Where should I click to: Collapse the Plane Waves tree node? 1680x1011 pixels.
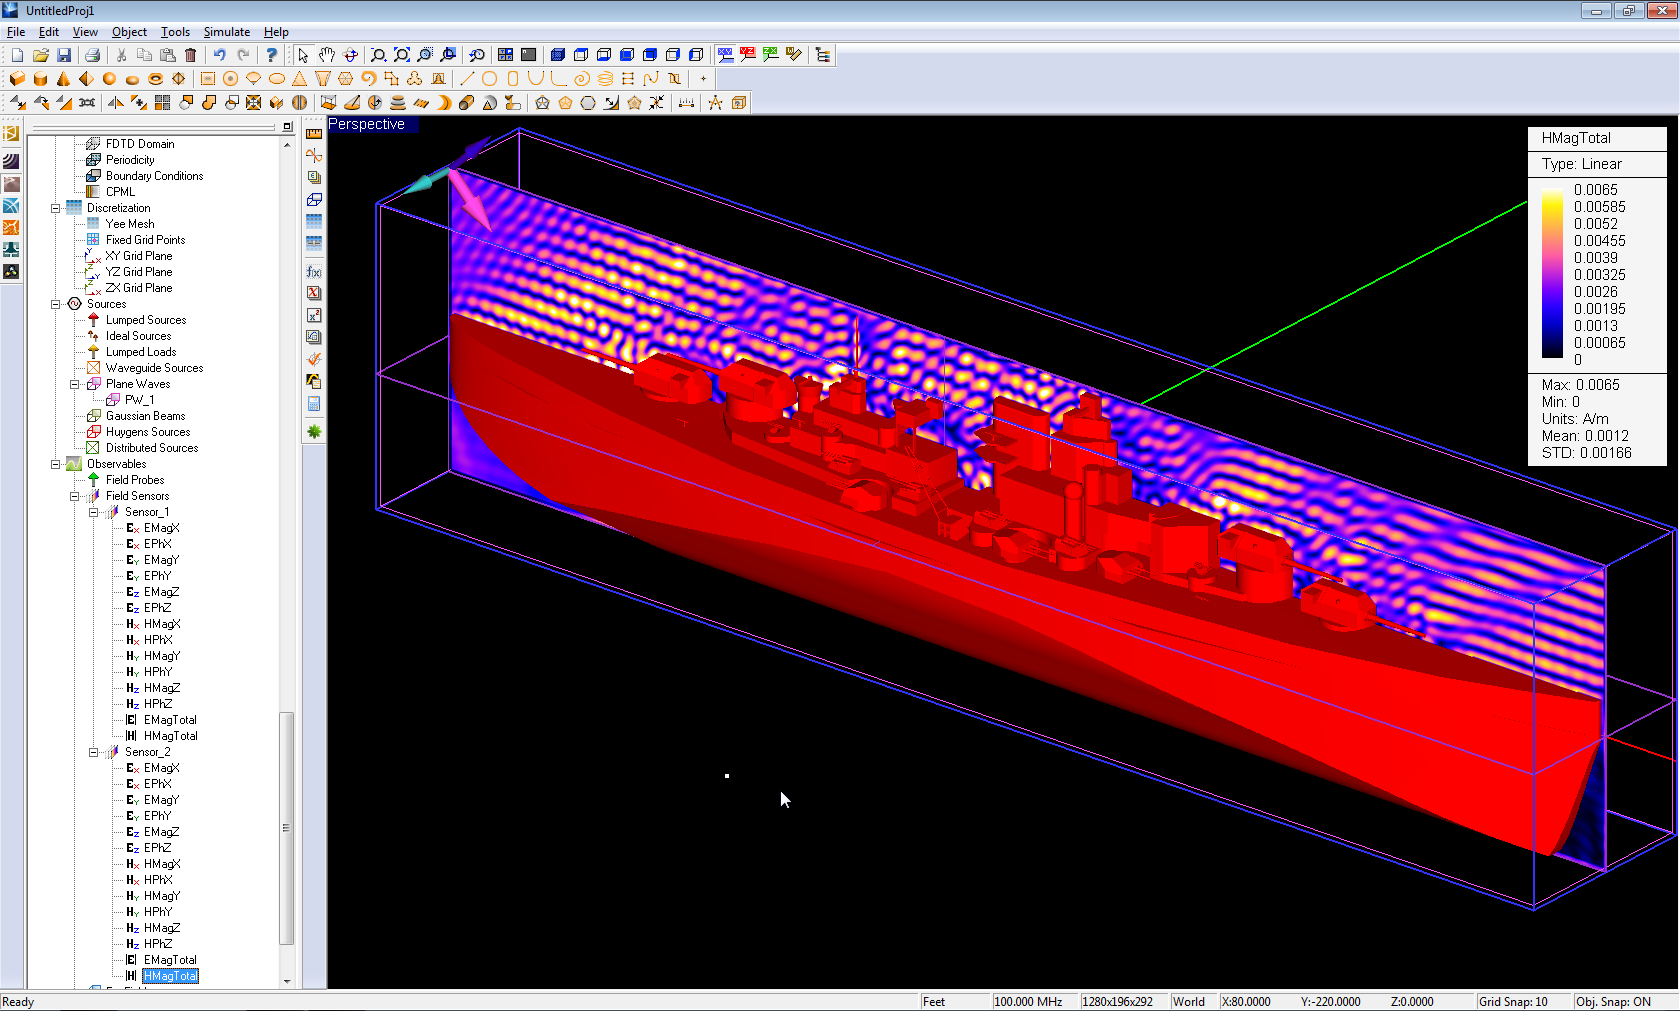[x=75, y=384]
